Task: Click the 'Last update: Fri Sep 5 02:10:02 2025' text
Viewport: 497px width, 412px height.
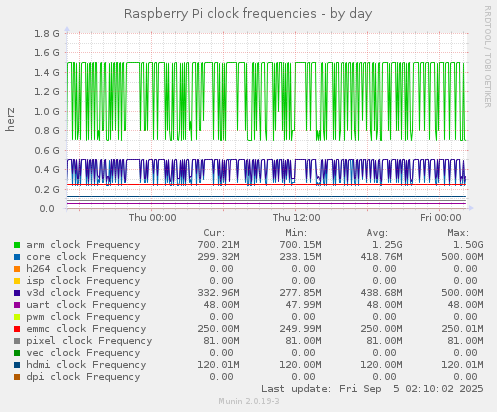Action: tap(372, 389)
